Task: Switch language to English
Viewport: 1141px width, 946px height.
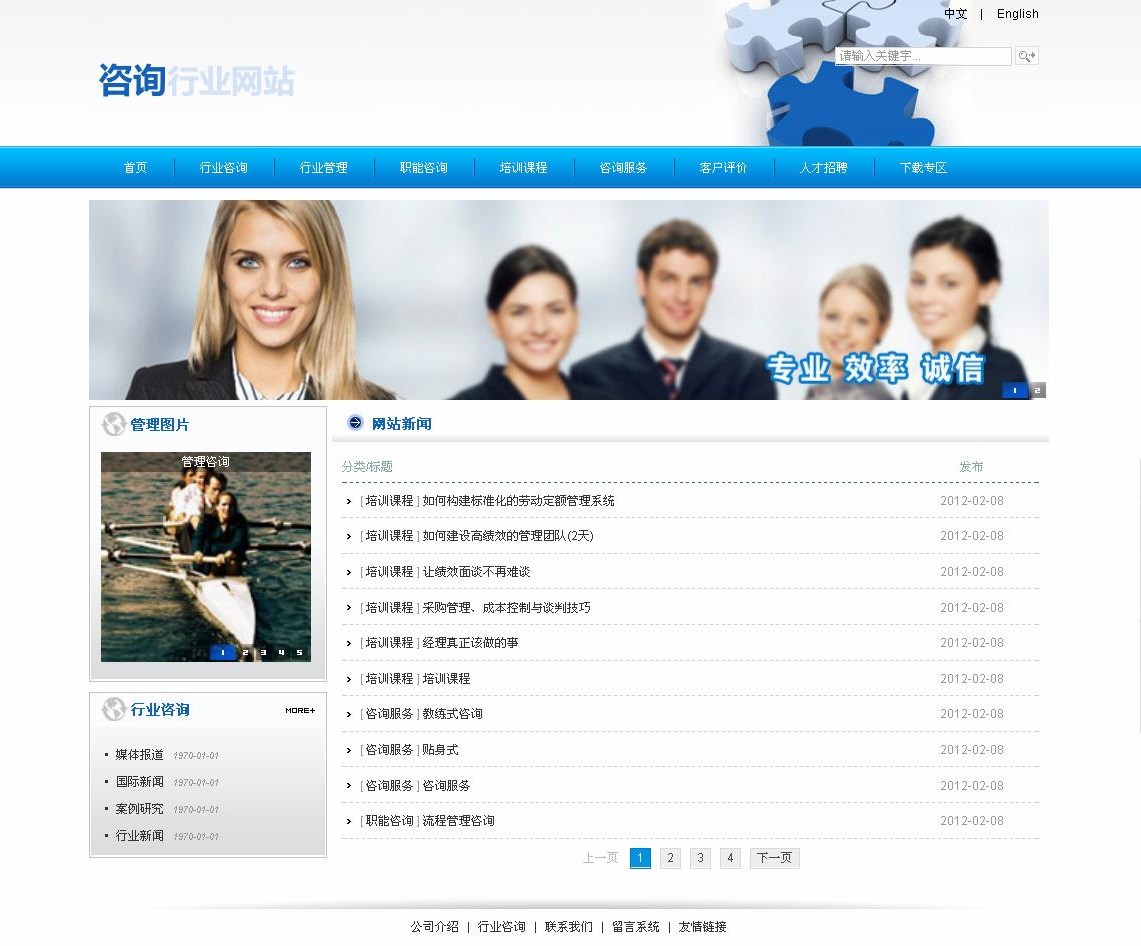Action: 1017,14
